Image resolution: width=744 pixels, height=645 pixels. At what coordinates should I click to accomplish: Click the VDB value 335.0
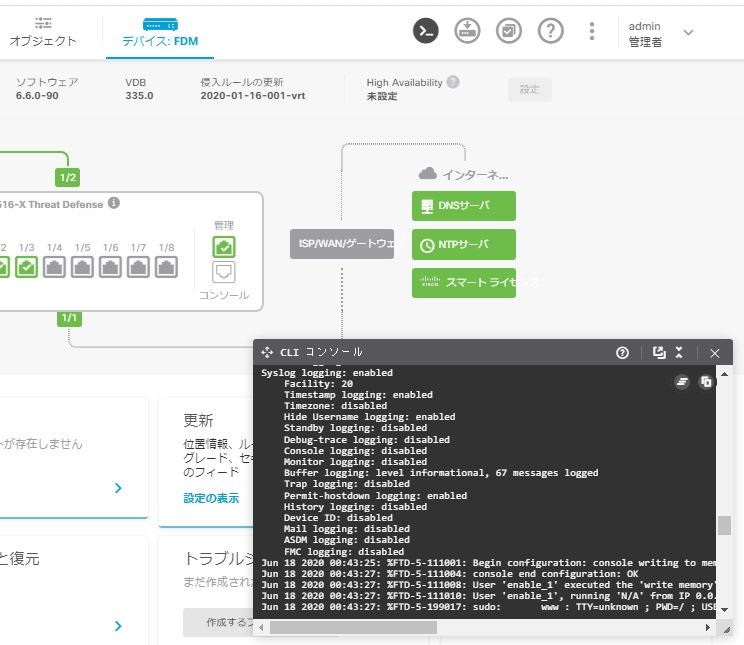click(140, 96)
